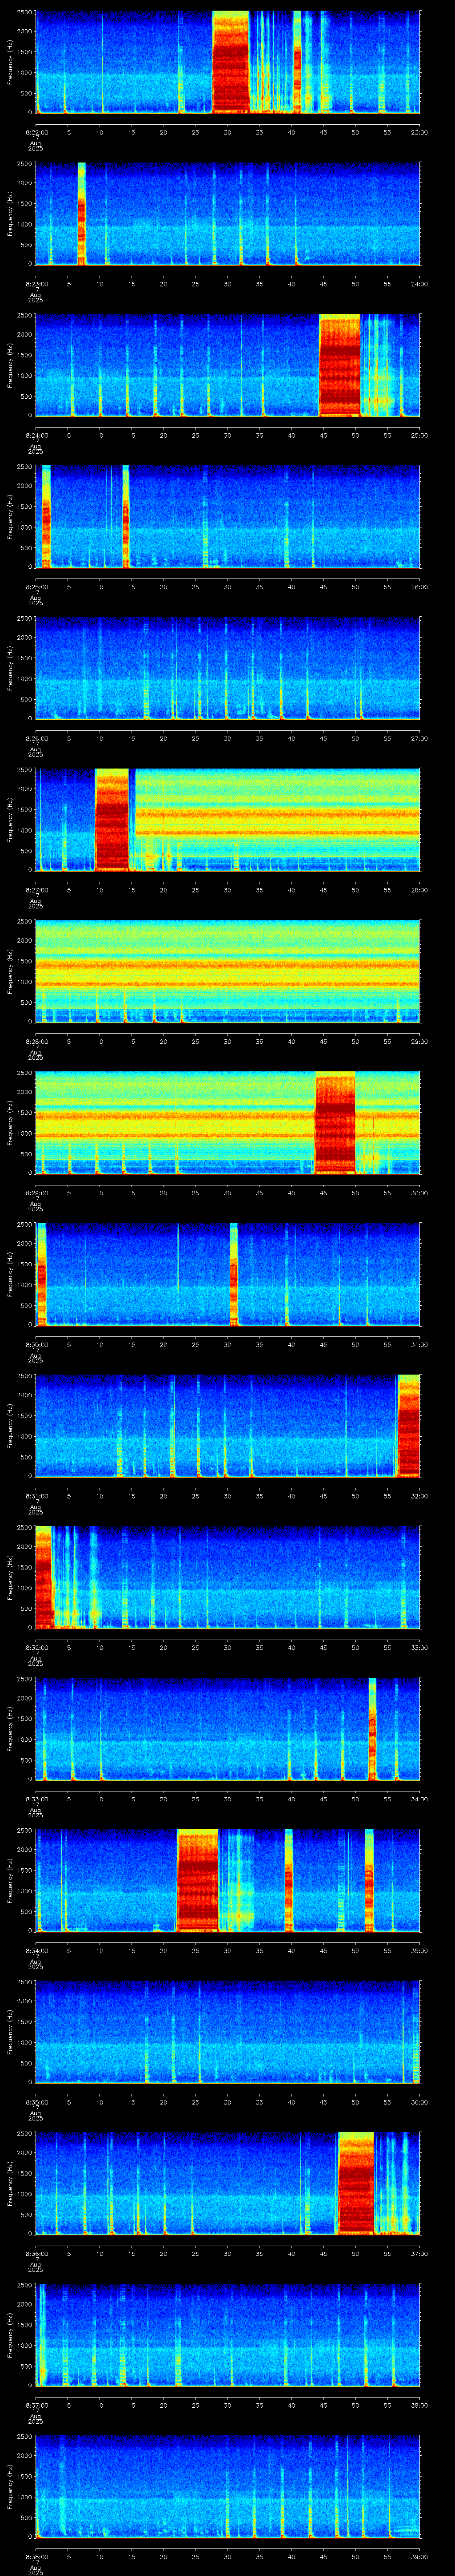Click the 26:00 end time label

419,586
